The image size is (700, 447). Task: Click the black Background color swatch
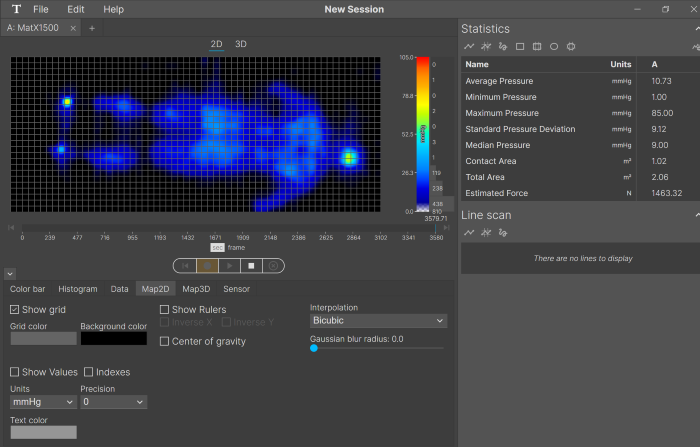[x=113, y=339]
